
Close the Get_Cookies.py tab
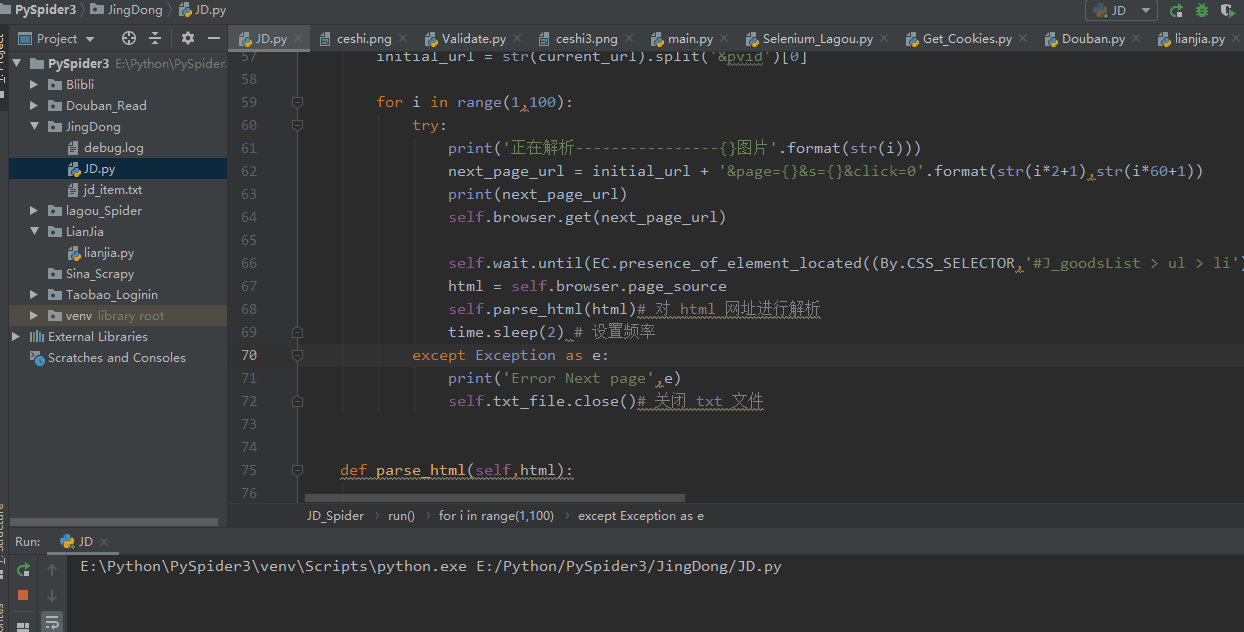1023,39
